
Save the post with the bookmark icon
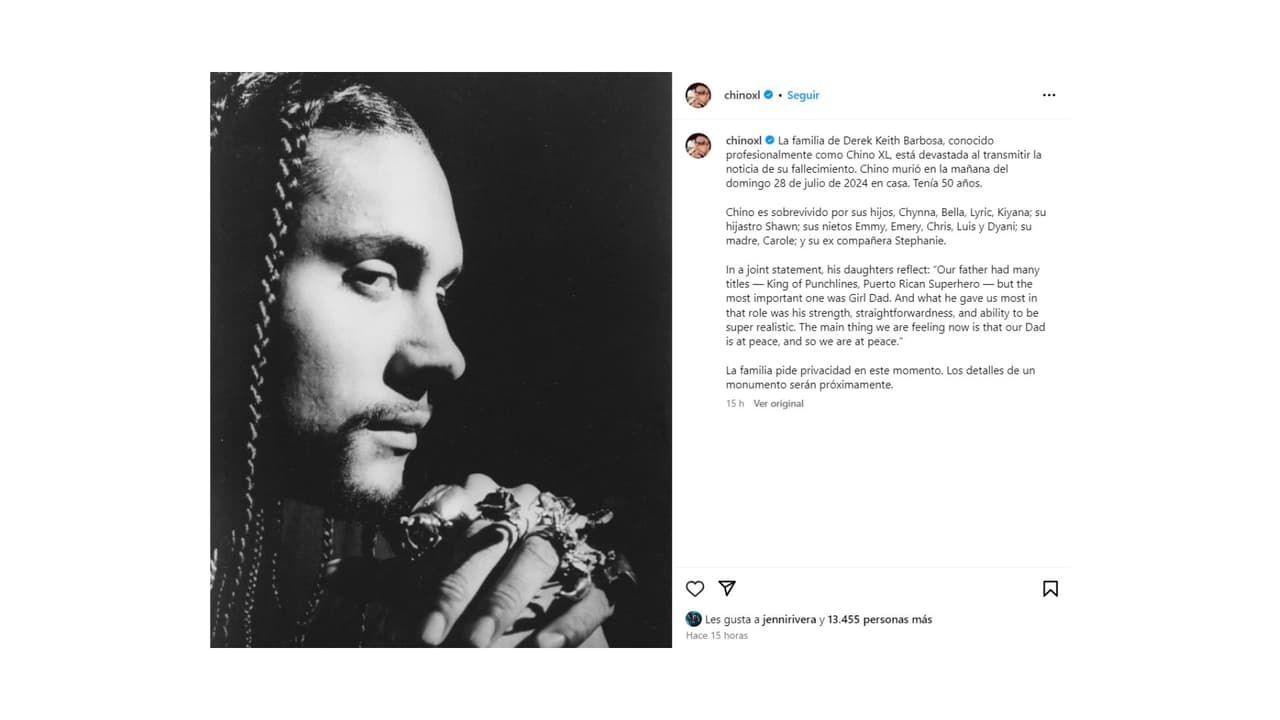pyautogui.click(x=1050, y=589)
